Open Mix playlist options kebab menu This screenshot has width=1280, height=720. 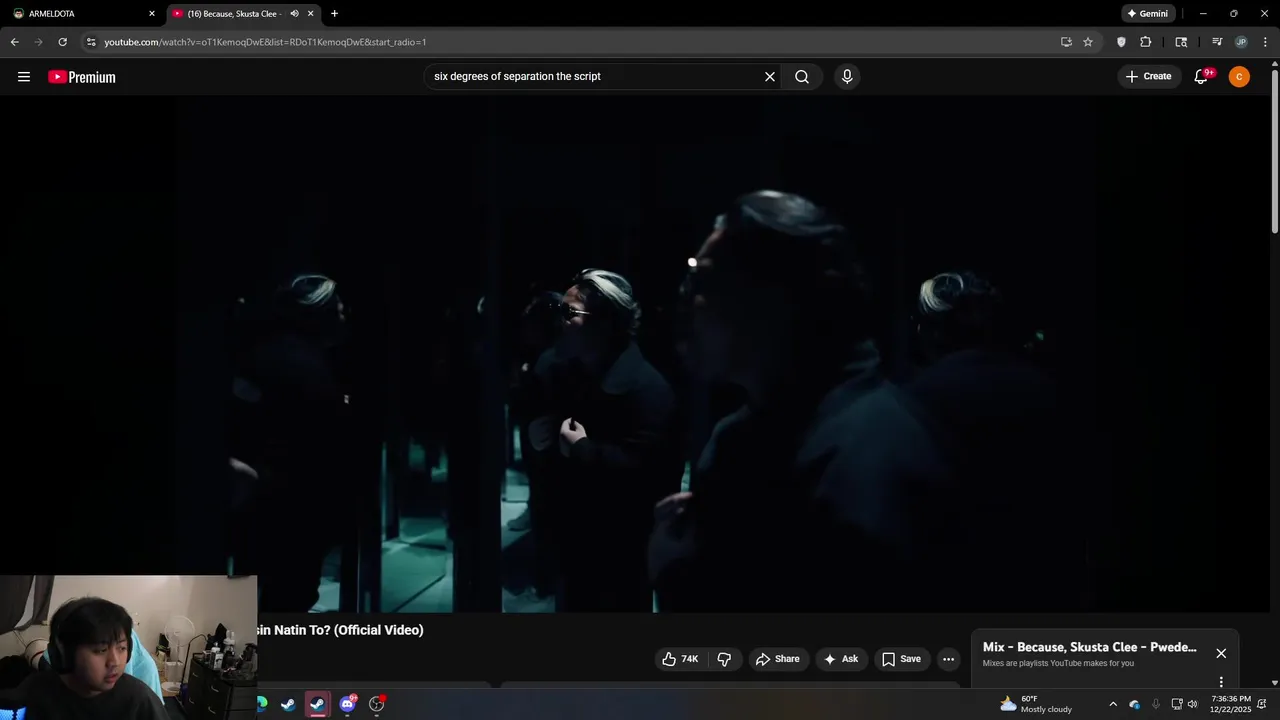click(x=1221, y=682)
